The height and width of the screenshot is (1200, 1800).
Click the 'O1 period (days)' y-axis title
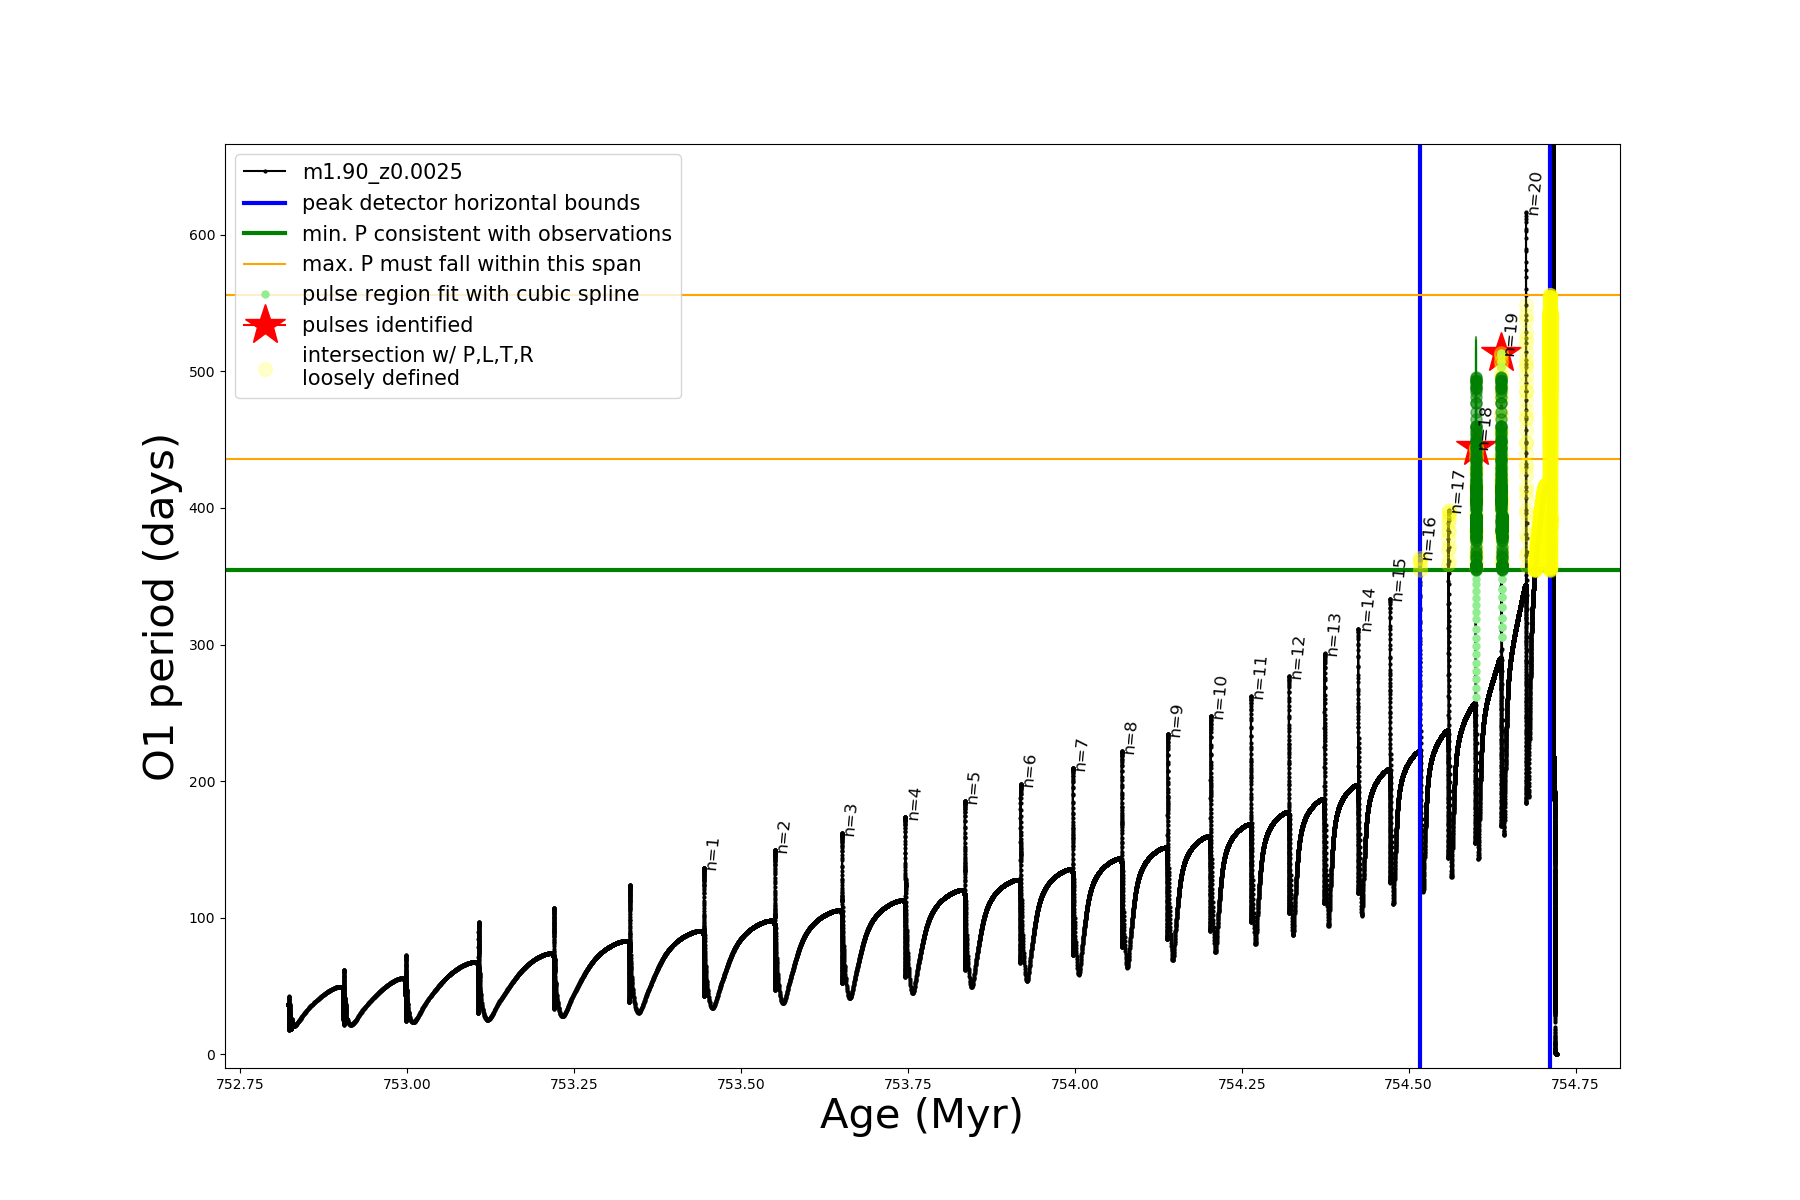point(160,607)
